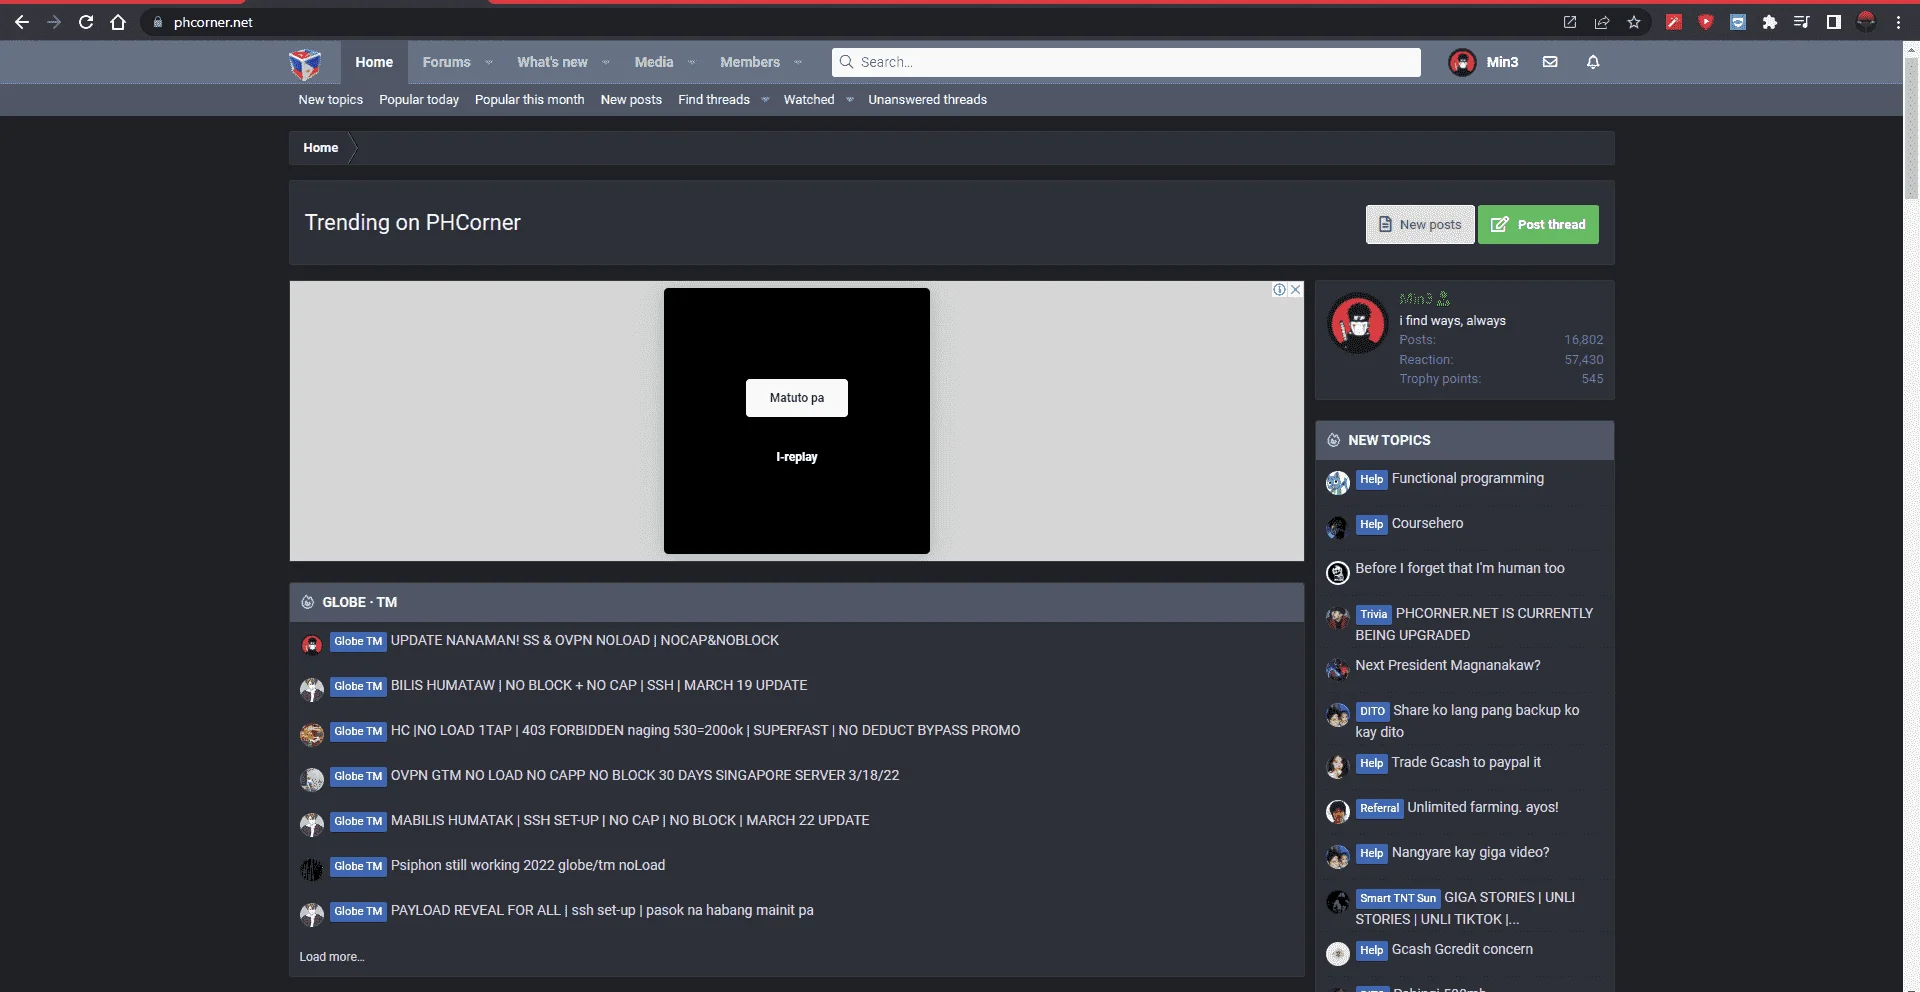Open New posts in sub-navigation
The image size is (1920, 992).
631,100
